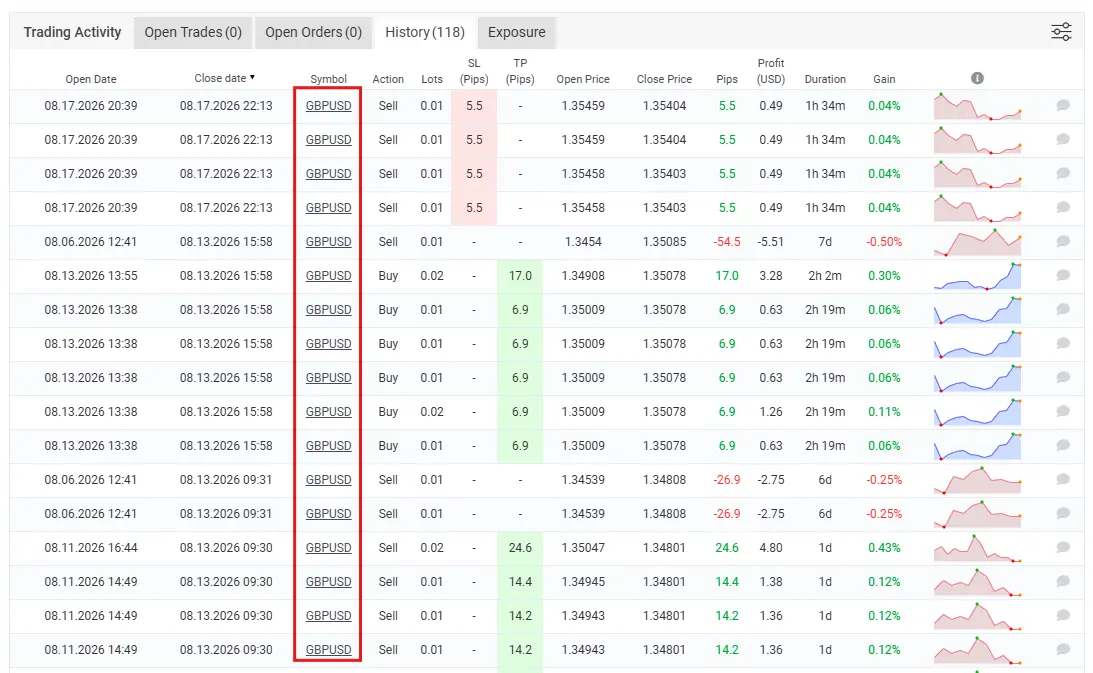Click the -54.5 pips value
The image size is (1093, 673).
pyautogui.click(x=727, y=241)
